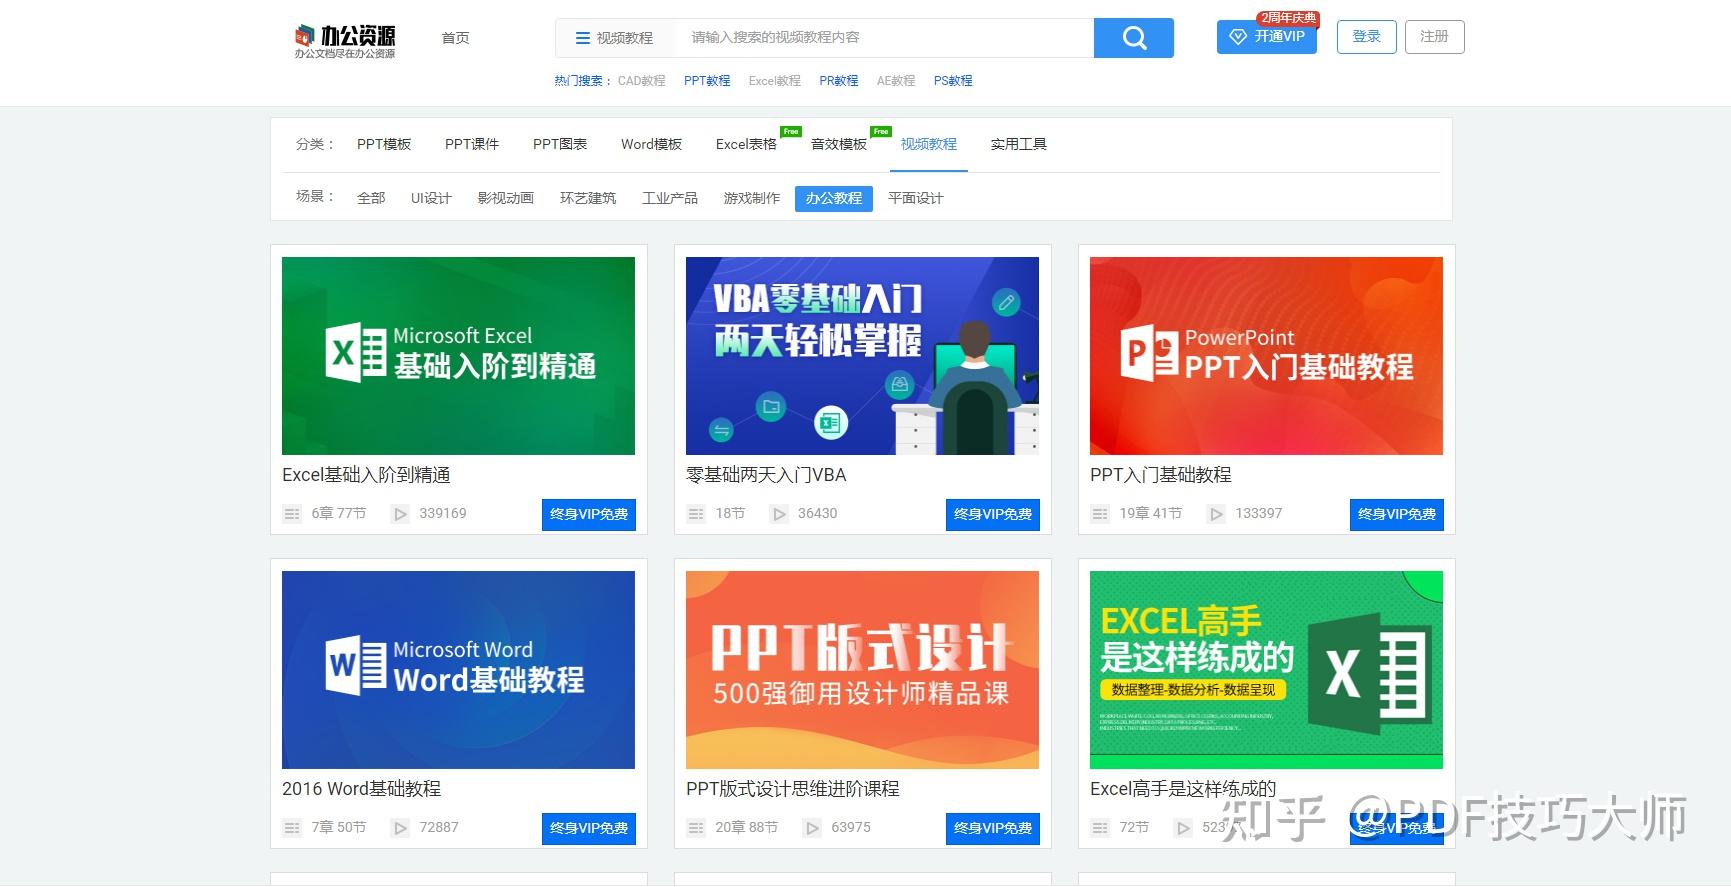Click play count icon beside 339169
Screen dimensions: 1731x887
coord(401,514)
